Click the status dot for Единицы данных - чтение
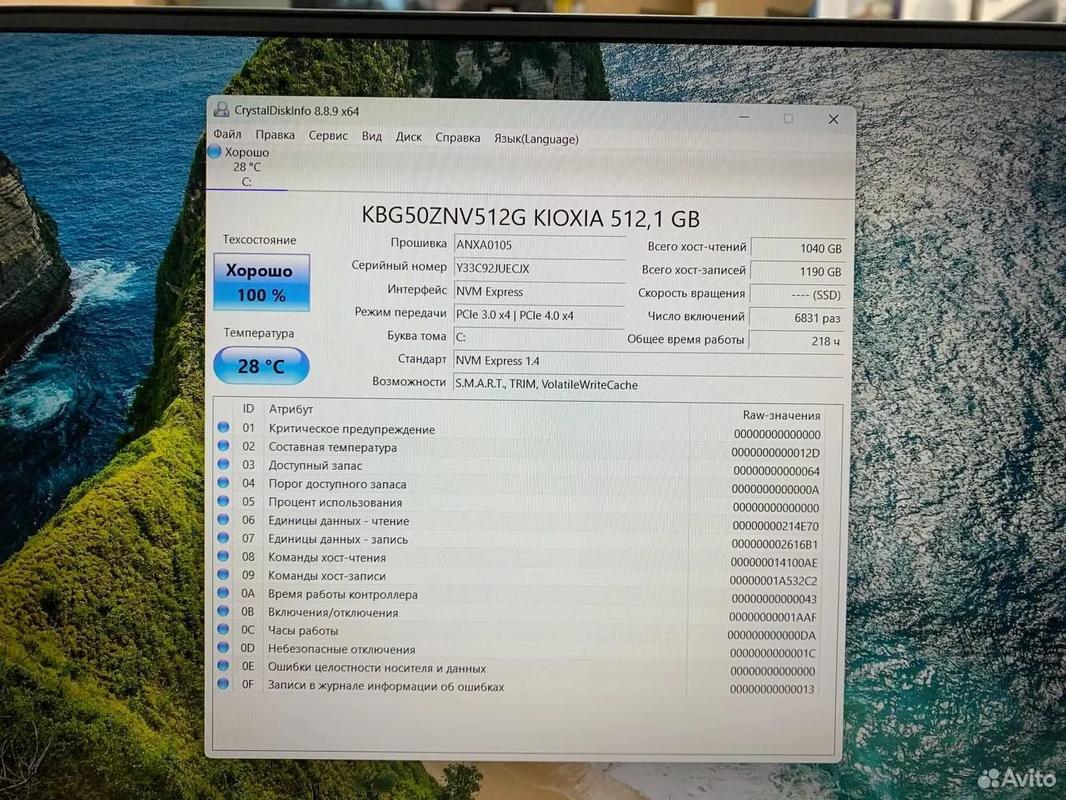The image size is (1066, 800). [223, 519]
